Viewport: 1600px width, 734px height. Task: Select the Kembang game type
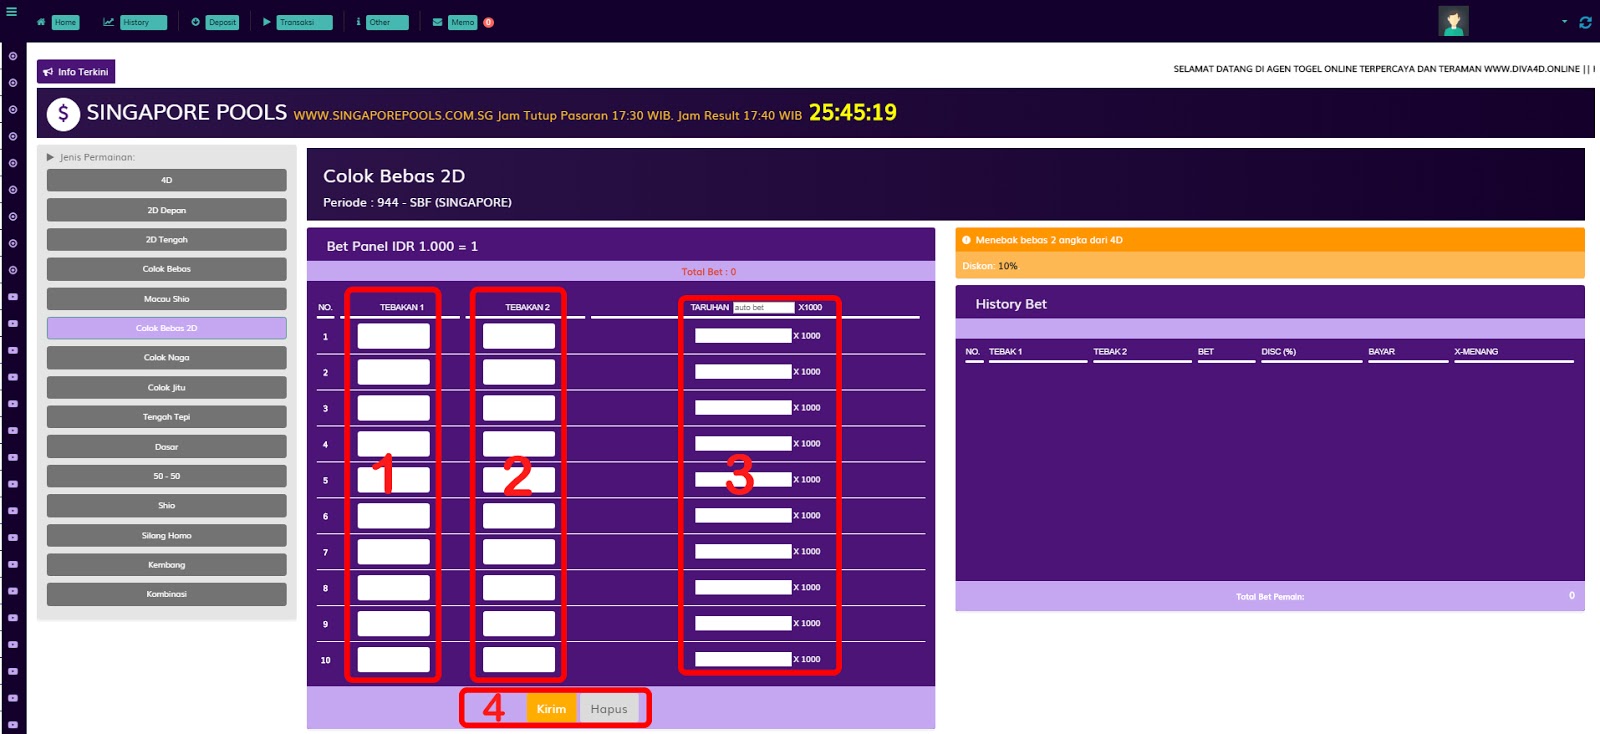coord(166,565)
